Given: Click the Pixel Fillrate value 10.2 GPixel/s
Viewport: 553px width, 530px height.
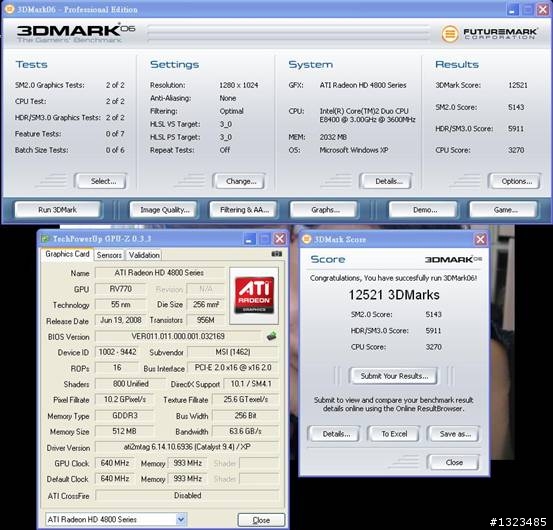Looking at the screenshot, I should (124, 399).
